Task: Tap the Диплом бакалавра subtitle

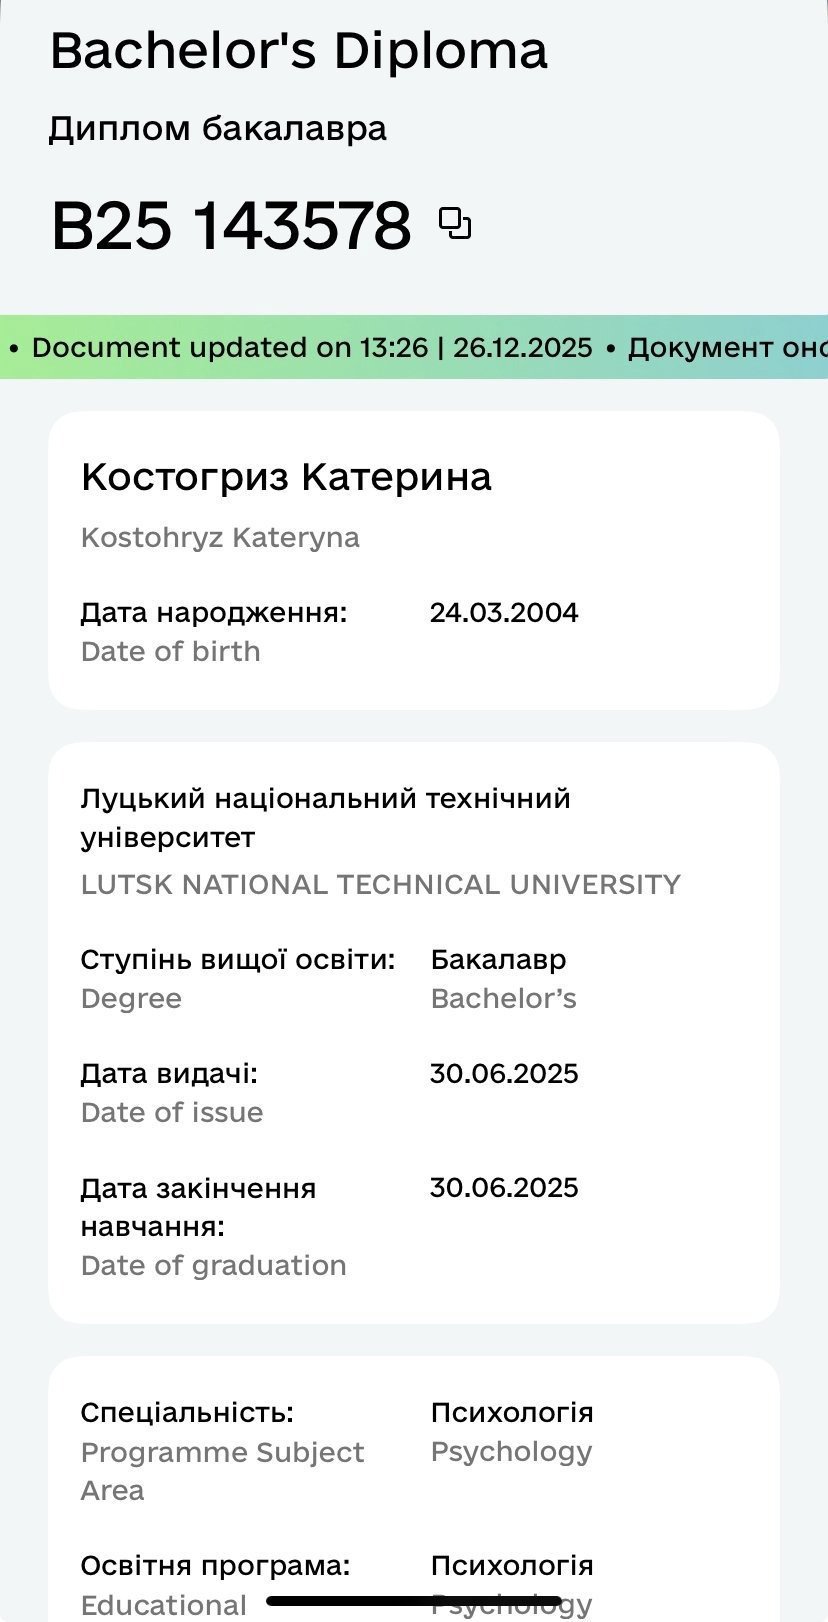Action: (217, 129)
